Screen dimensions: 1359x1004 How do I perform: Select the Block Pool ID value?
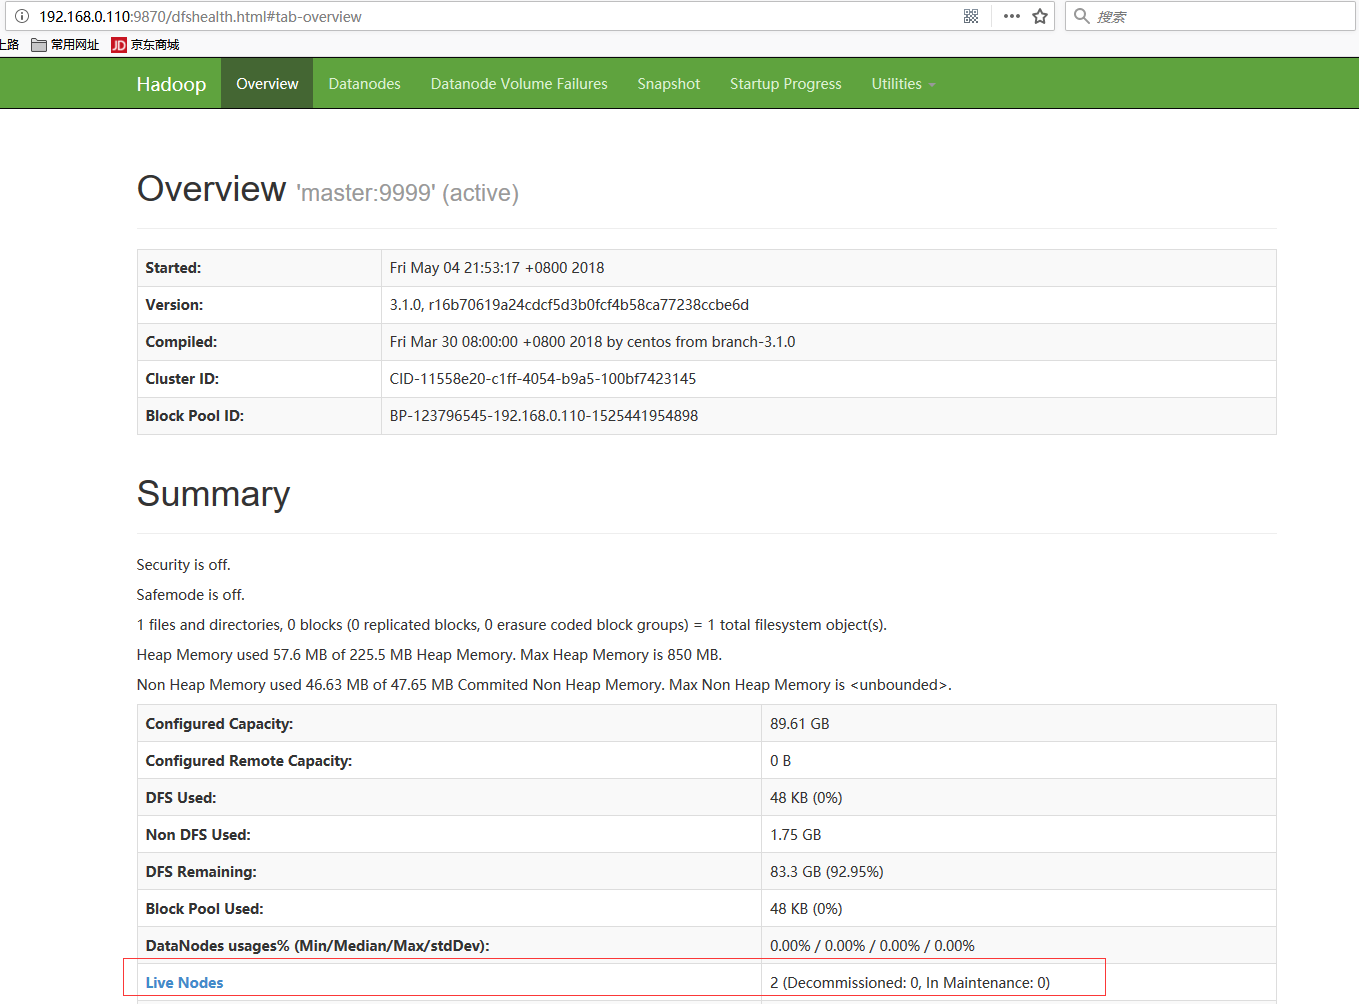pos(544,416)
